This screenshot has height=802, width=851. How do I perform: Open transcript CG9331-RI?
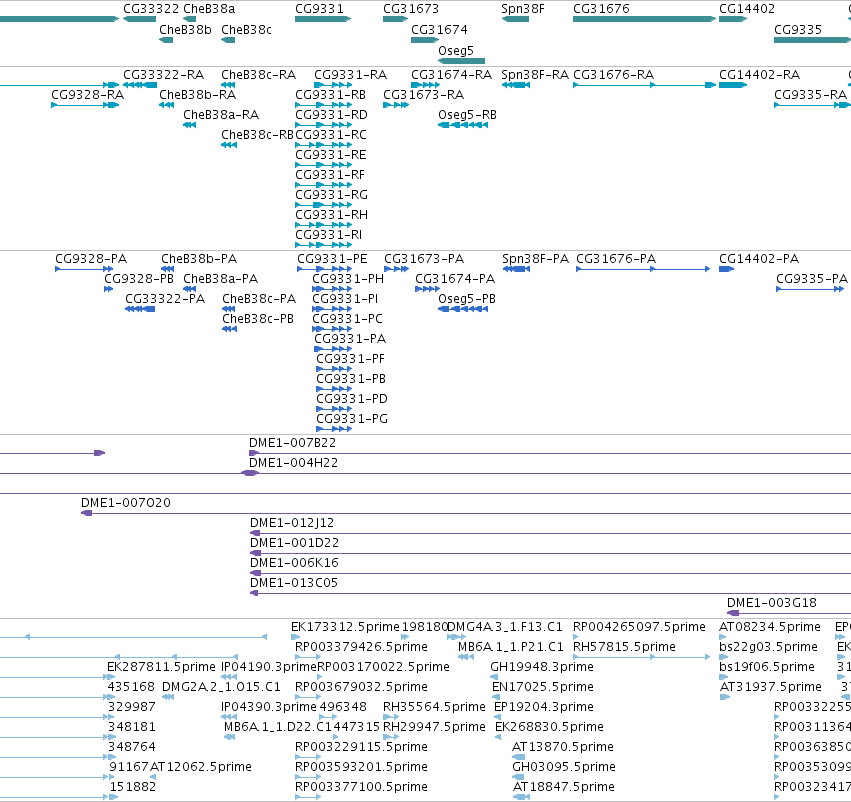[328, 235]
